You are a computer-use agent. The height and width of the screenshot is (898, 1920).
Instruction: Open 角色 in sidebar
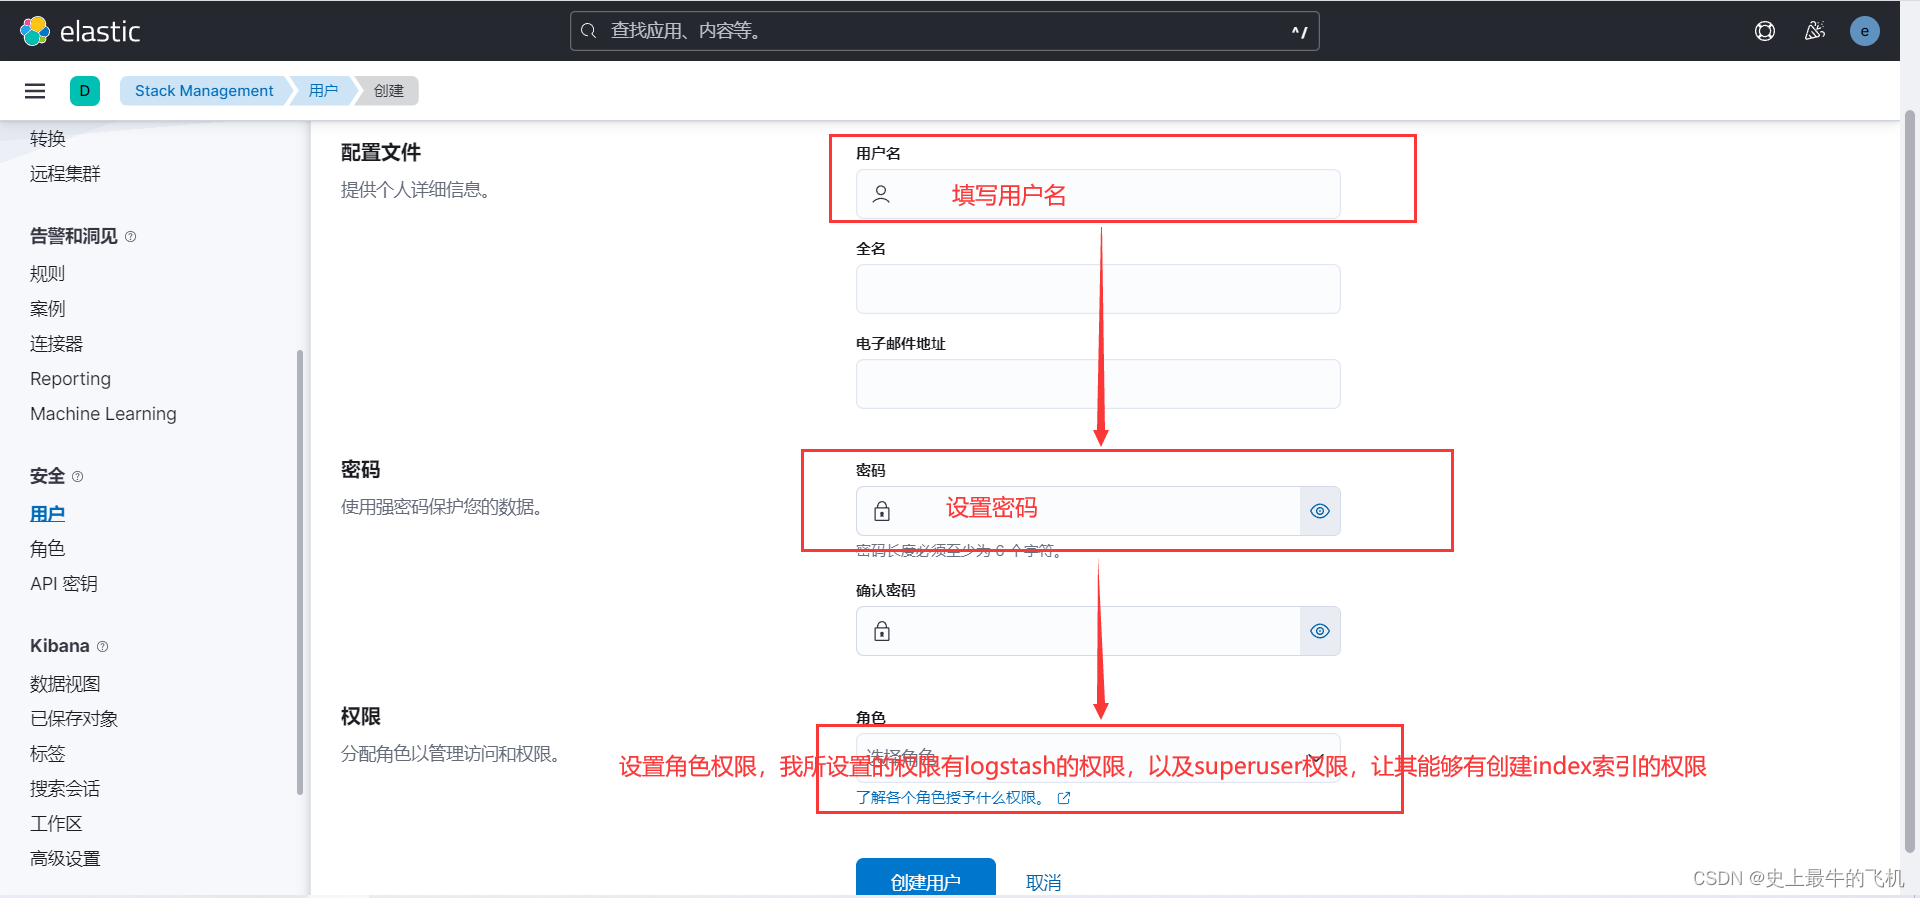pyautogui.click(x=47, y=549)
